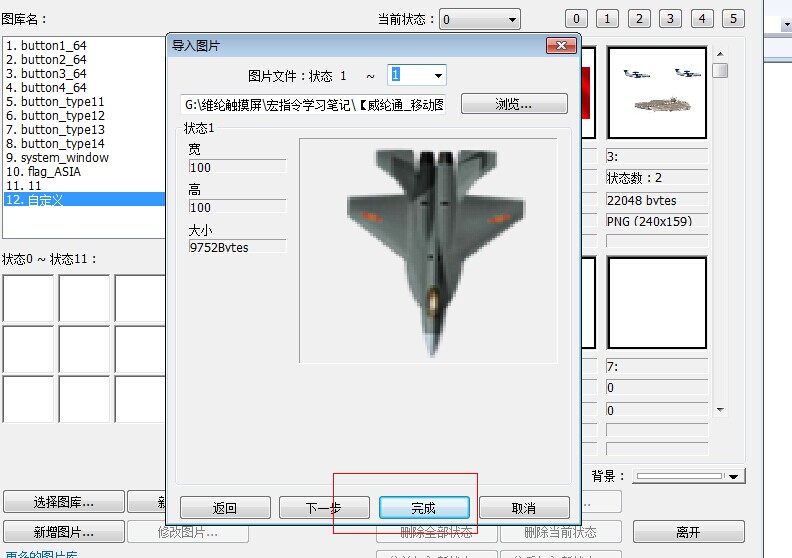This screenshot has width=792, height=558.
Task: Click the 离开 button
Action: pos(688,532)
